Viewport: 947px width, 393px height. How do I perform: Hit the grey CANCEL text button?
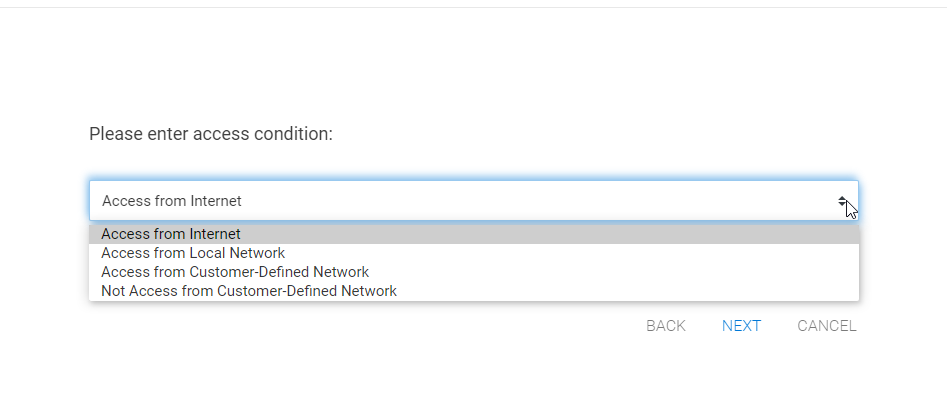pyautogui.click(x=827, y=326)
